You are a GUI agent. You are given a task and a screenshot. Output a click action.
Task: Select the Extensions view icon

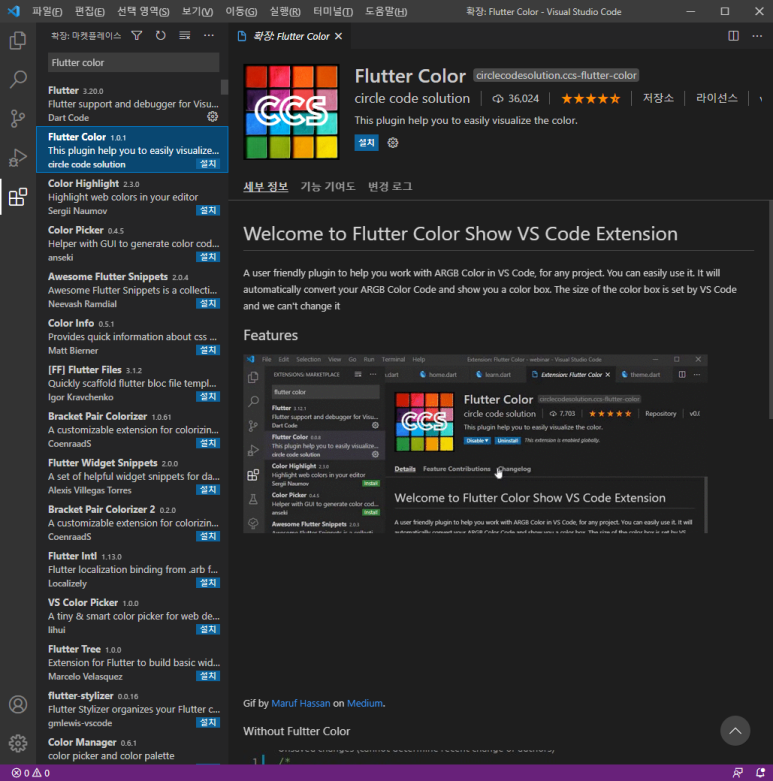[18, 197]
